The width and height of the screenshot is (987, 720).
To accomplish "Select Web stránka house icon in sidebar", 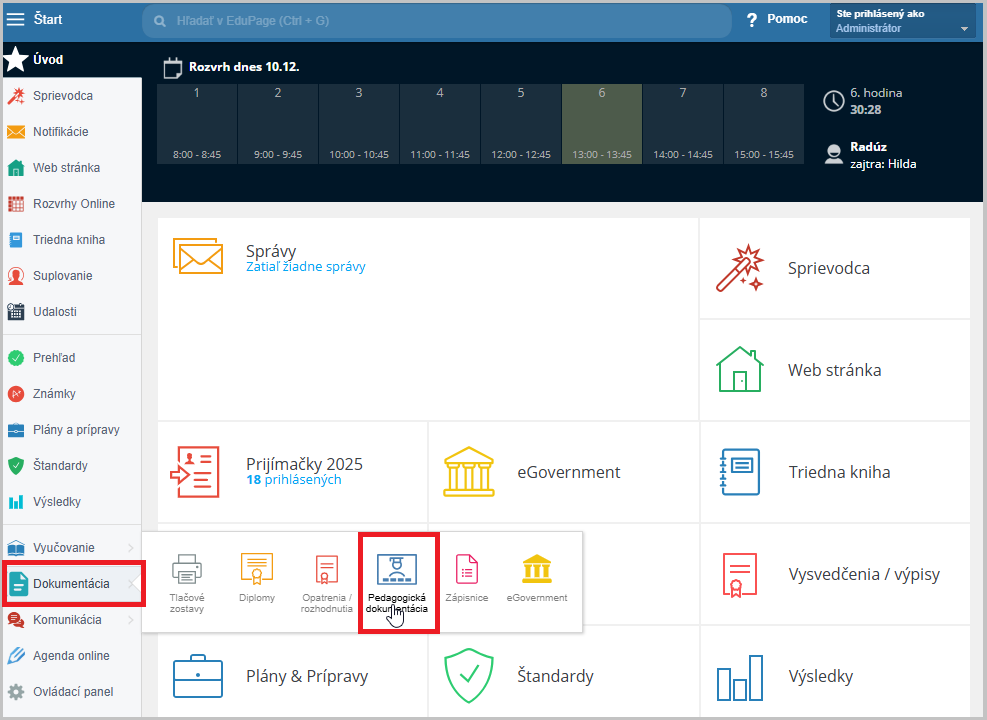I will tap(16, 168).
